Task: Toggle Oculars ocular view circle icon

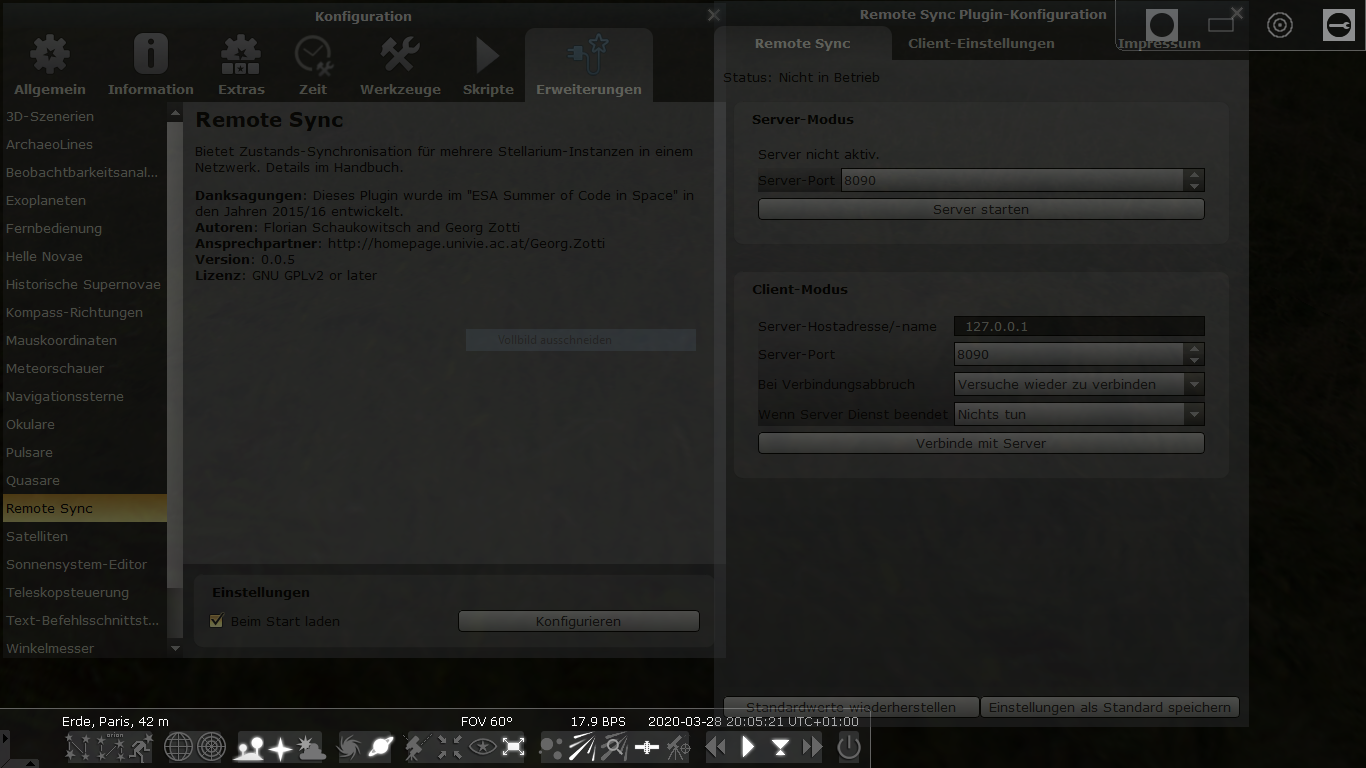Action: [x=1162, y=25]
